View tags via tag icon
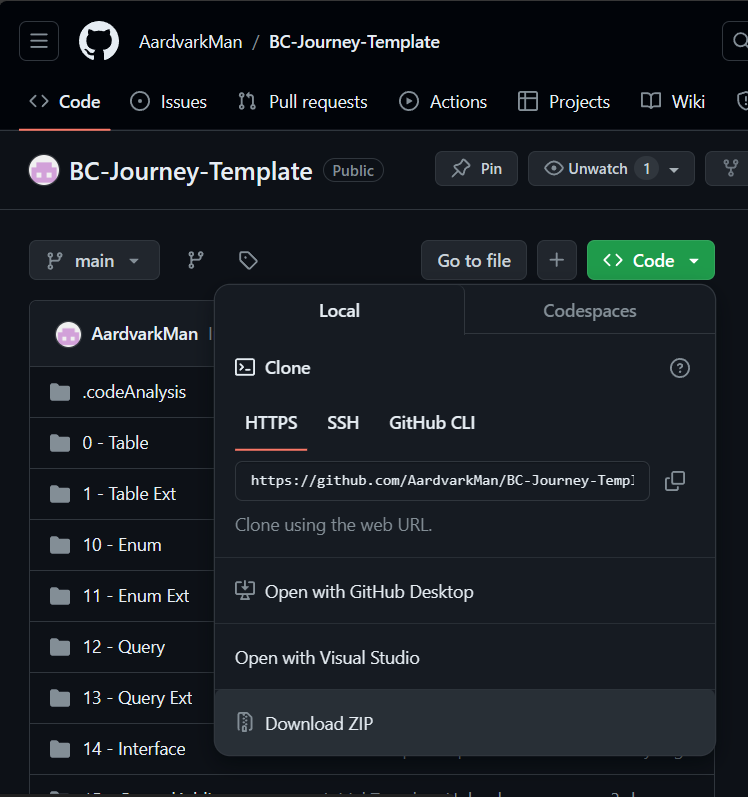748x797 pixels. (248, 260)
